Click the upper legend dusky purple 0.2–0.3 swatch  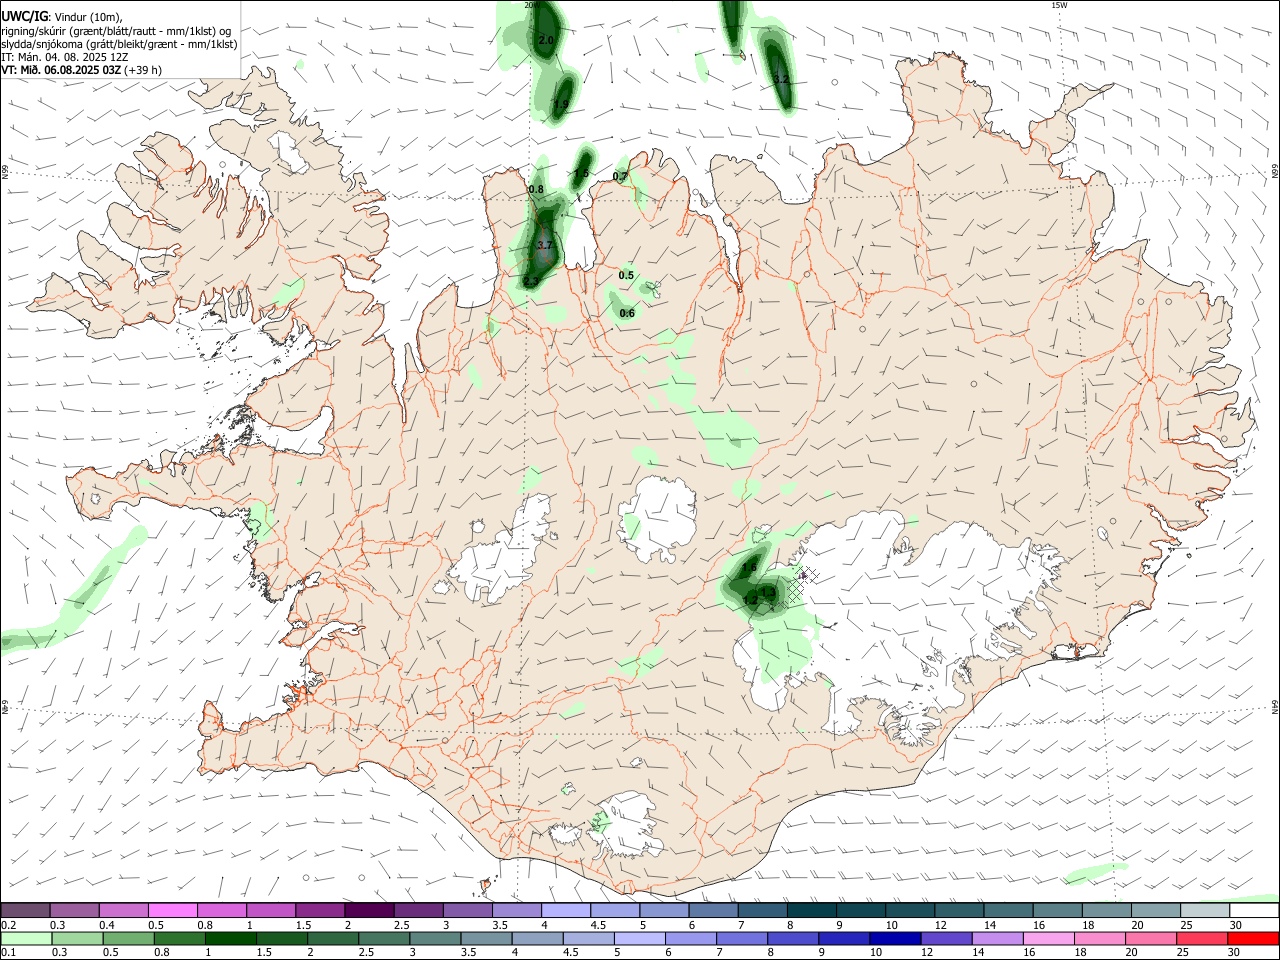pyautogui.click(x=24, y=910)
